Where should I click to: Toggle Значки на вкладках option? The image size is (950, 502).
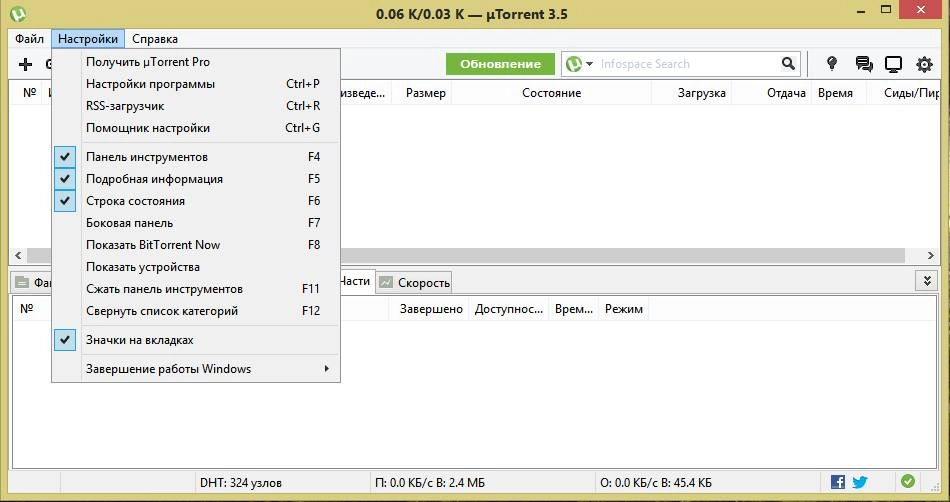tap(196, 340)
